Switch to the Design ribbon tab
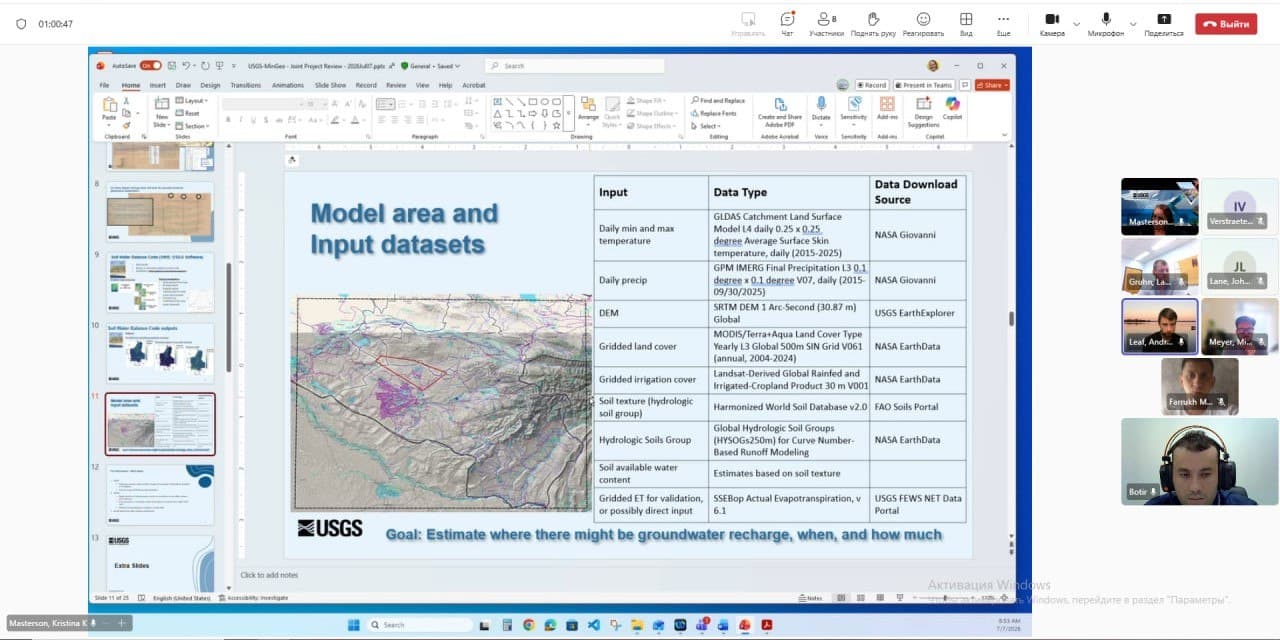1280x640 pixels. click(210, 85)
